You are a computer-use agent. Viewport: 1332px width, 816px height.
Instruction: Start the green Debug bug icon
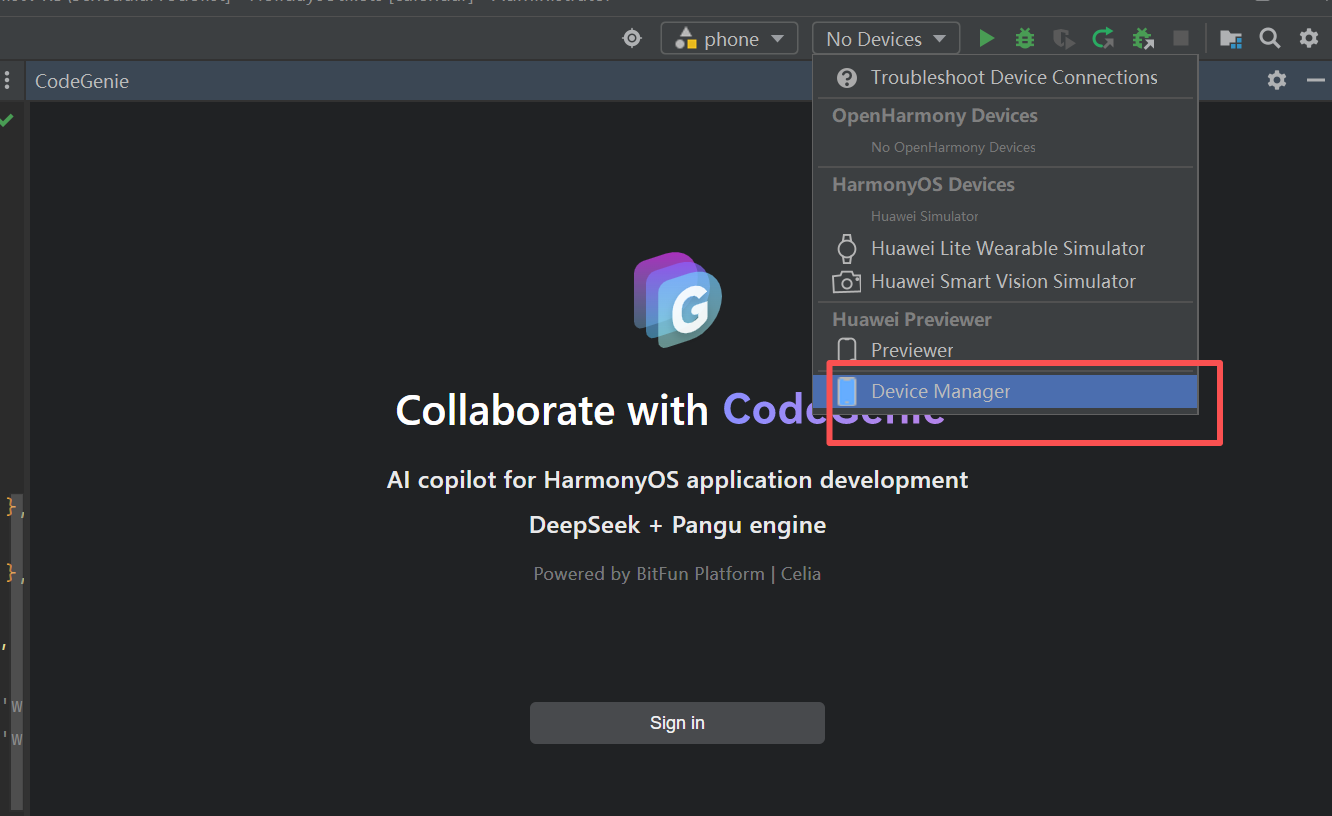pyautogui.click(x=1025, y=39)
